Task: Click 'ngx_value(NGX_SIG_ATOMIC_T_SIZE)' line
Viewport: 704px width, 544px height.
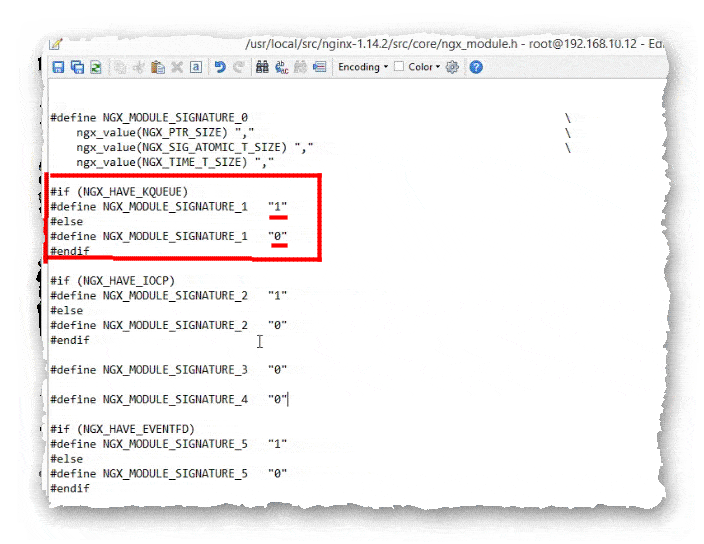Action: (195, 147)
